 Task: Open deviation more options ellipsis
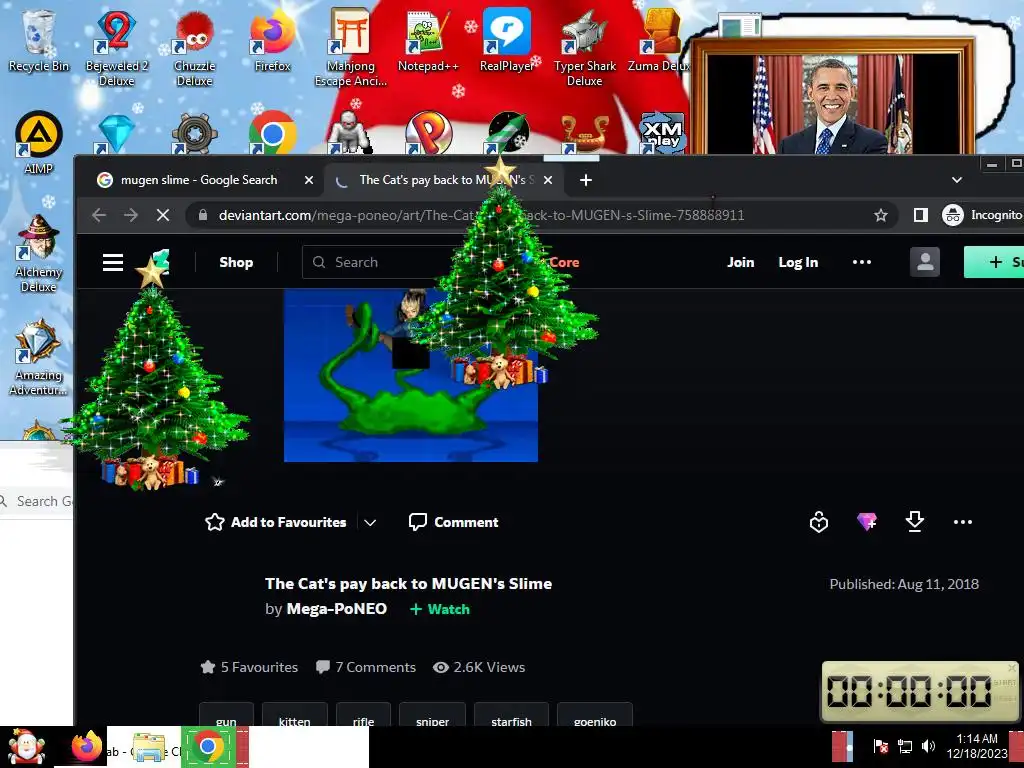[963, 522]
